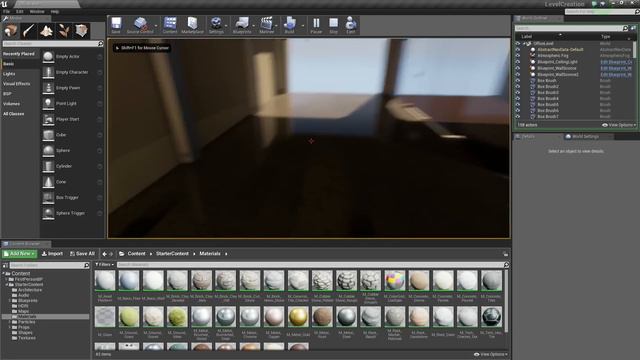640x360 pixels.
Task: Stop the play session
Action: [333, 25]
